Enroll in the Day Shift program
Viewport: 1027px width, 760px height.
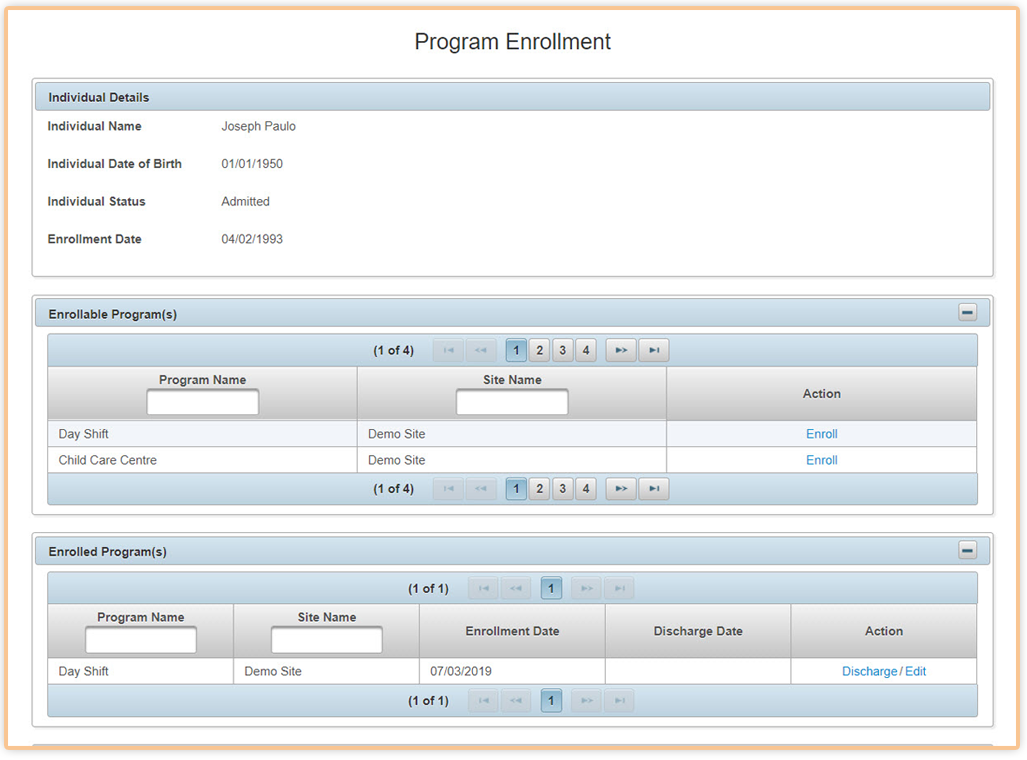pos(821,434)
